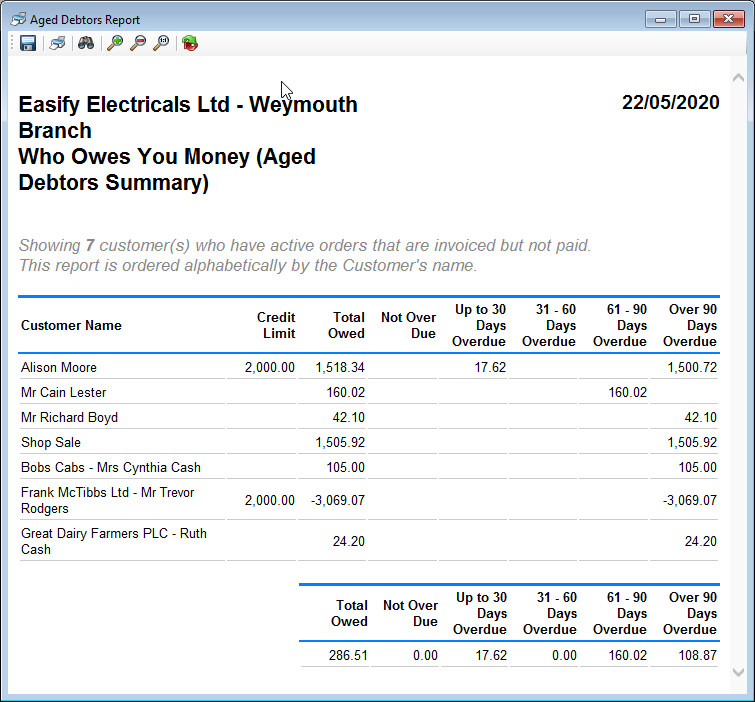This screenshot has height=702, width=755.
Task: Click the Save report icon
Action: tap(28, 43)
